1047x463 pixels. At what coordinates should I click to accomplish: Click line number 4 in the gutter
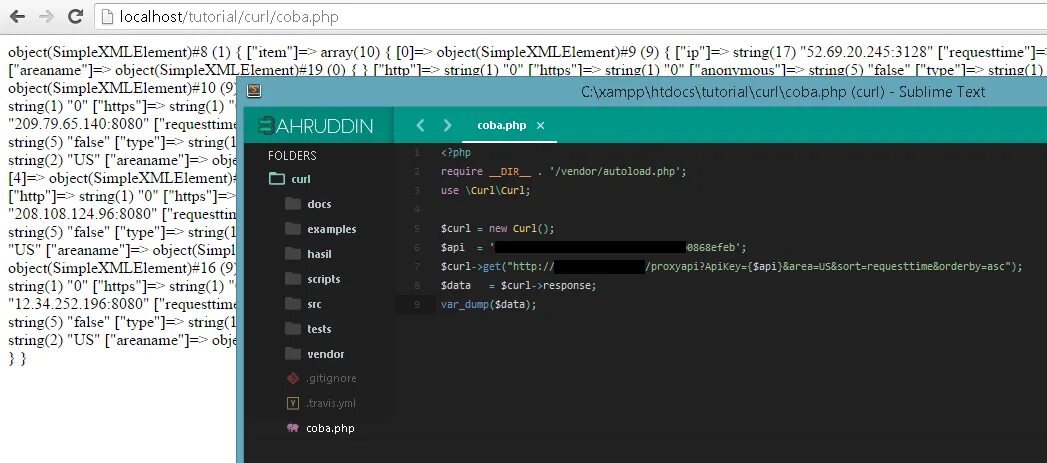[417, 210]
